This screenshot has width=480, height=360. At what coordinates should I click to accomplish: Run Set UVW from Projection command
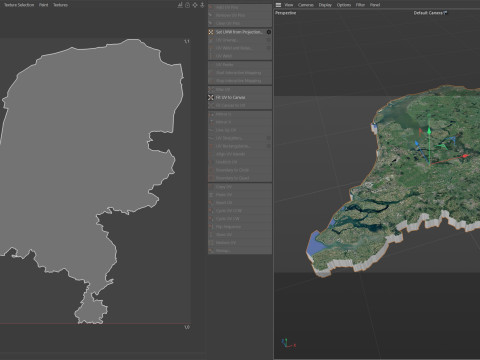239,32
